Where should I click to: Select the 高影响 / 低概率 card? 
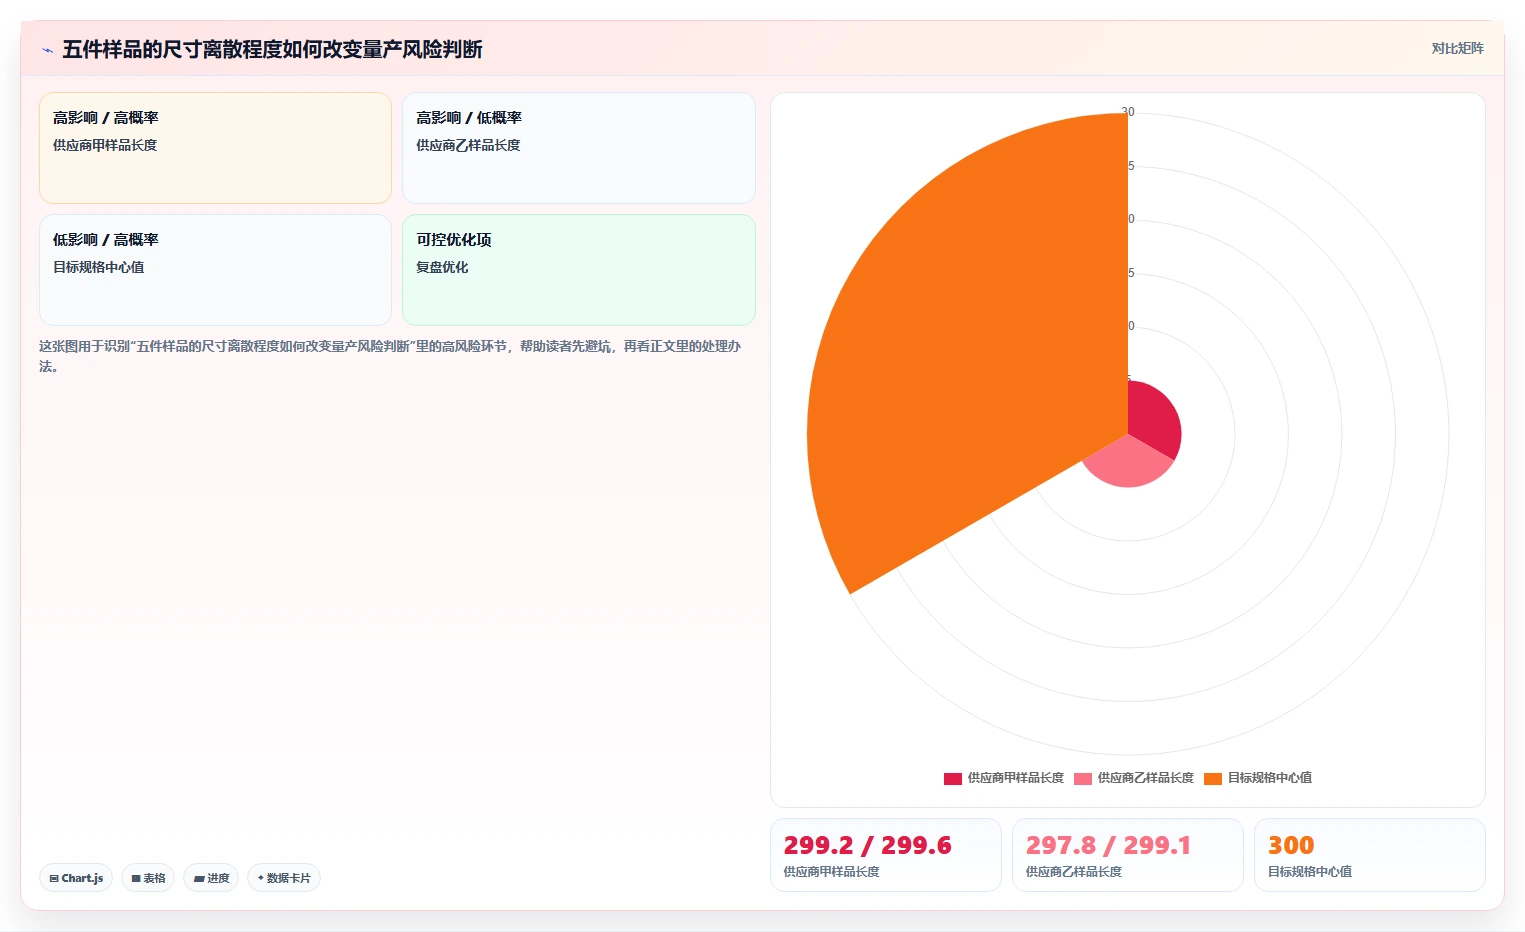[578, 148]
